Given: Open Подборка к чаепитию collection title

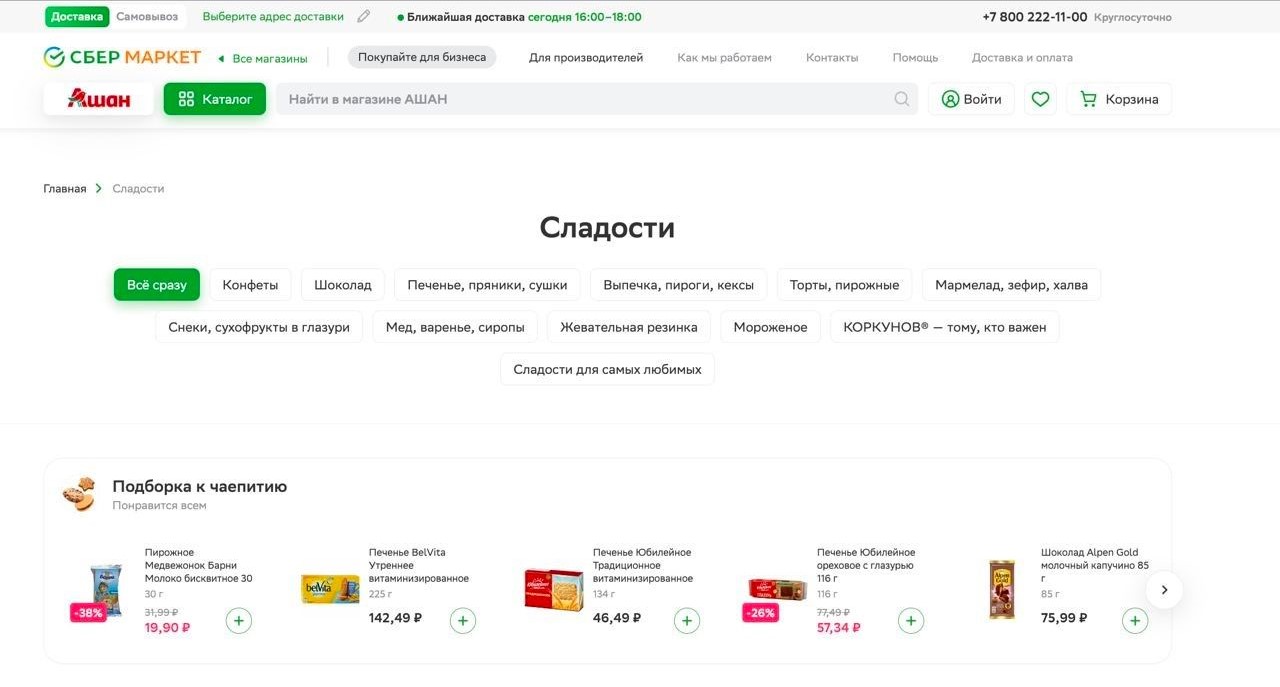Looking at the screenshot, I should point(199,487).
